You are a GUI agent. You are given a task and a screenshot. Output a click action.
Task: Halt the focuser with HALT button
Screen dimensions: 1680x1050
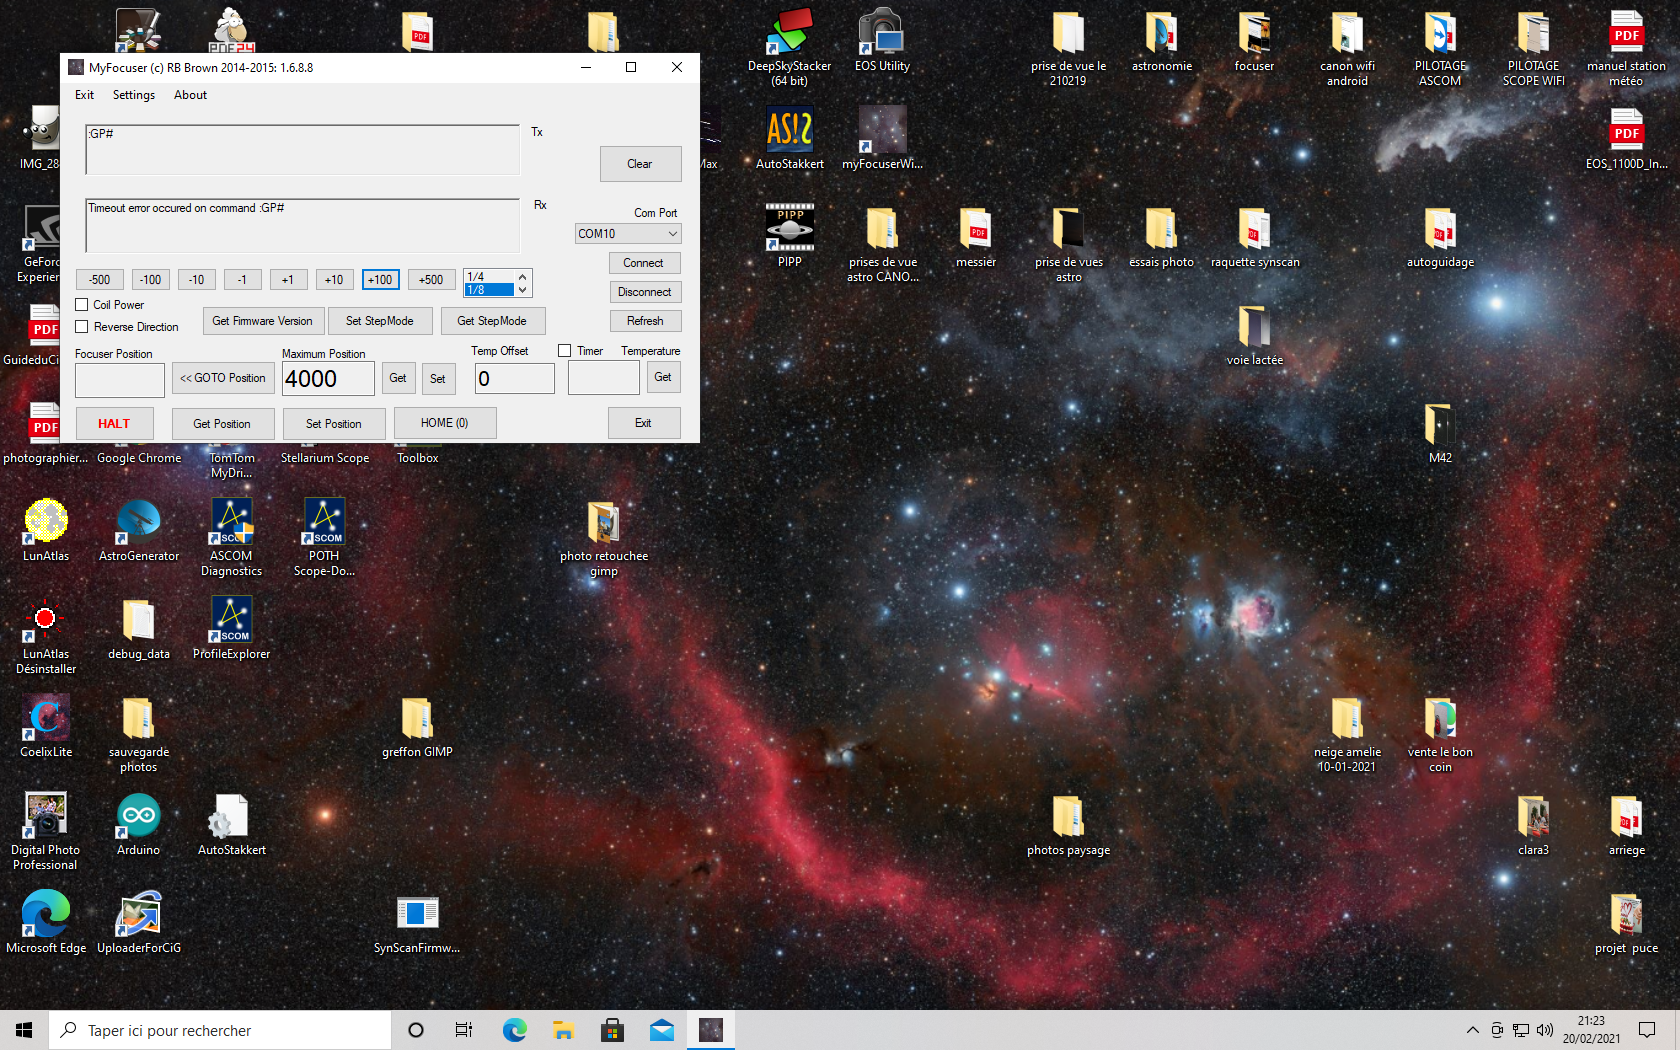pyautogui.click(x=114, y=424)
